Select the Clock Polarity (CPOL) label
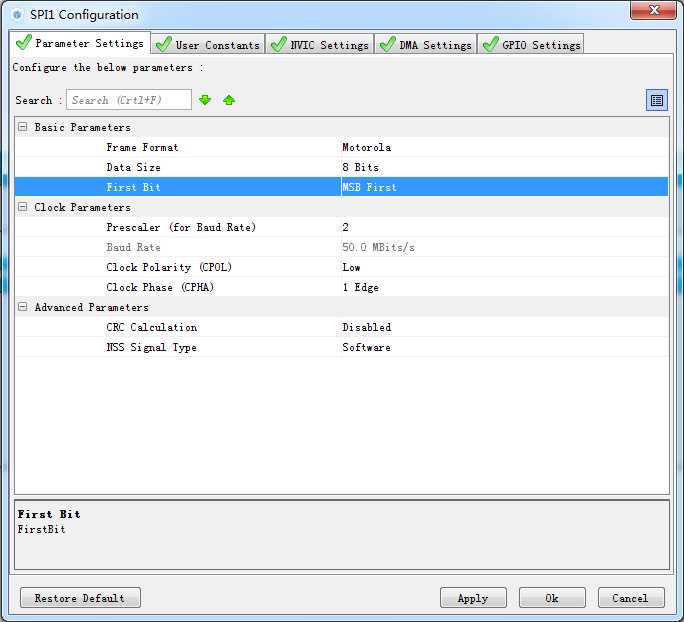Screen dimensions: 684x622 [x=169, y=267]
